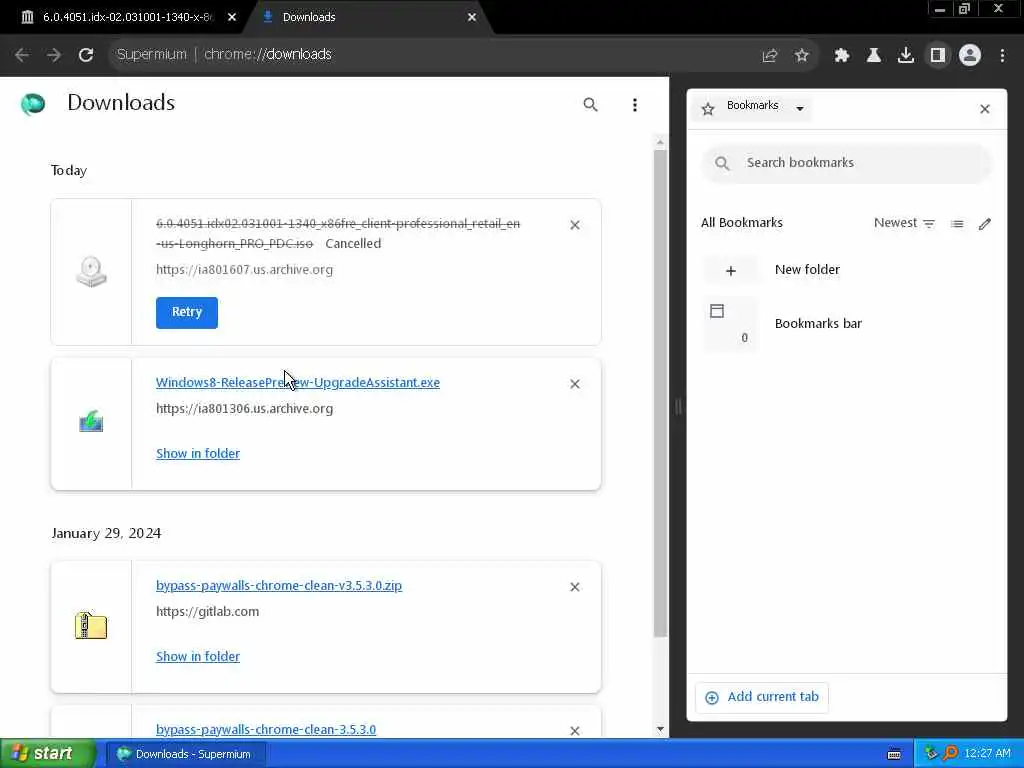The height and width of the screenshot is (768, 1024).
Task: Open the browser three-dot menu
Action: (1002, 56)
